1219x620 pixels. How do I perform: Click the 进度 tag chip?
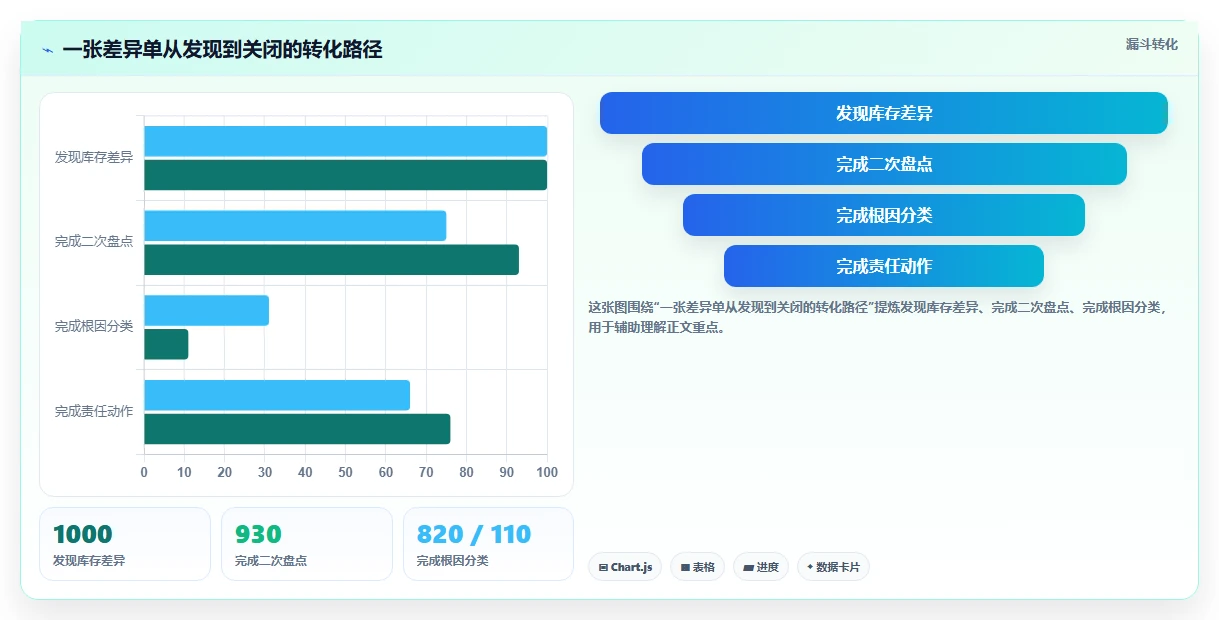(761, 567)
